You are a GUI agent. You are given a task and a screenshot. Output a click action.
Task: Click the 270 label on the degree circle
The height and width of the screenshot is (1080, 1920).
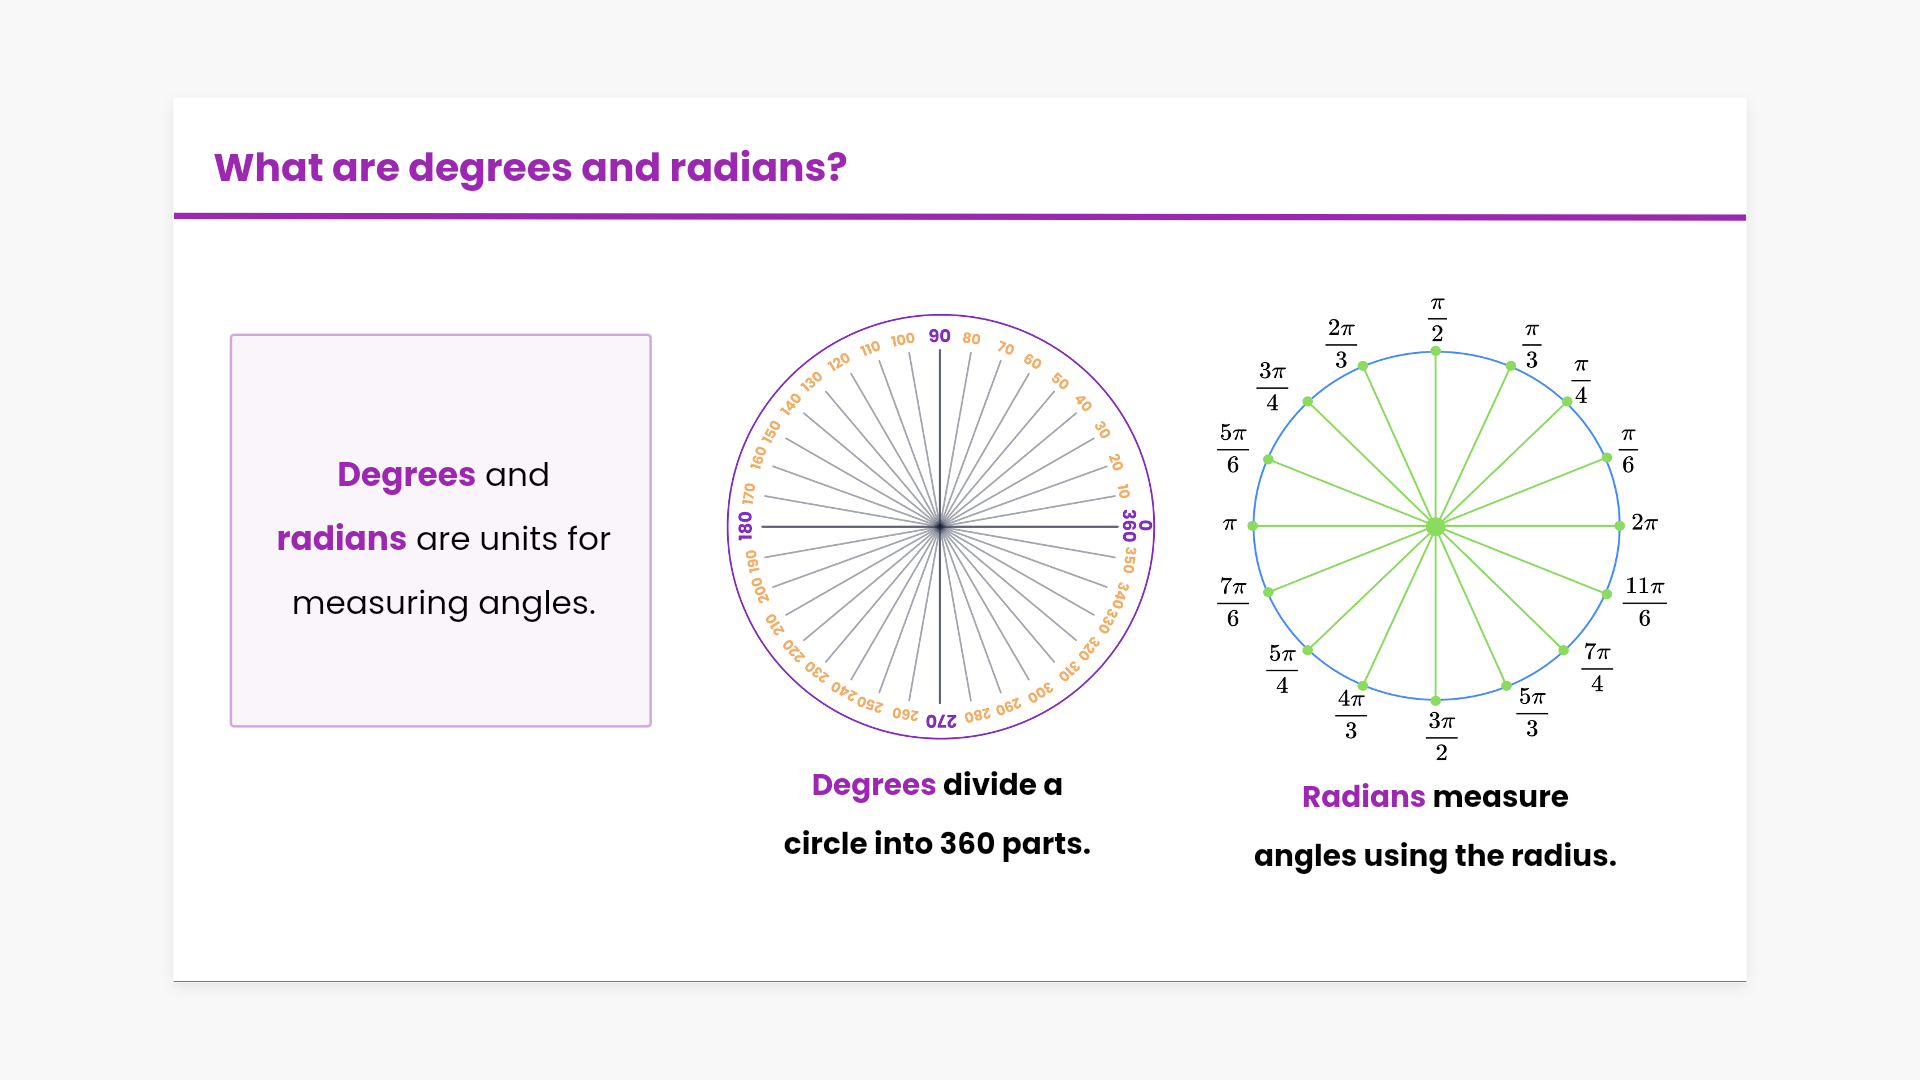point(941,720)
